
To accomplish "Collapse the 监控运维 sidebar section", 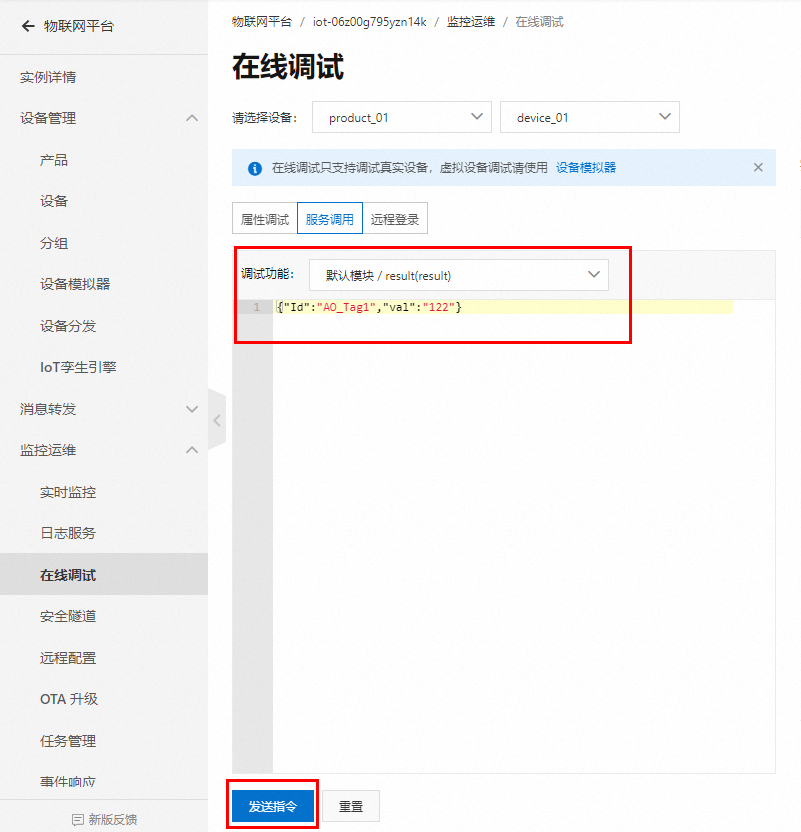I will pos(191,450).
